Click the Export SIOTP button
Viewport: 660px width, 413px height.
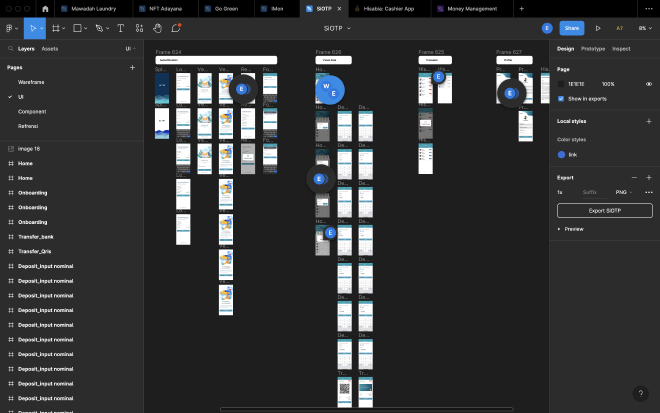pyautogui.click(x=604, y=210)
